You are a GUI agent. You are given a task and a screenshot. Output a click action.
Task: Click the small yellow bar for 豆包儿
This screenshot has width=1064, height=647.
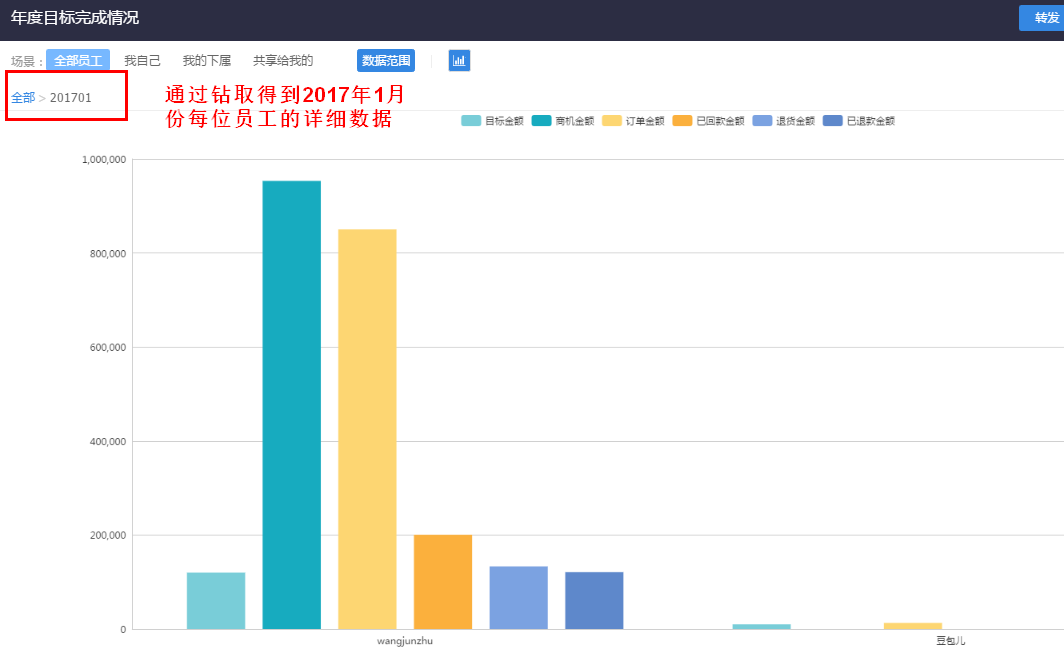(912, 626)
